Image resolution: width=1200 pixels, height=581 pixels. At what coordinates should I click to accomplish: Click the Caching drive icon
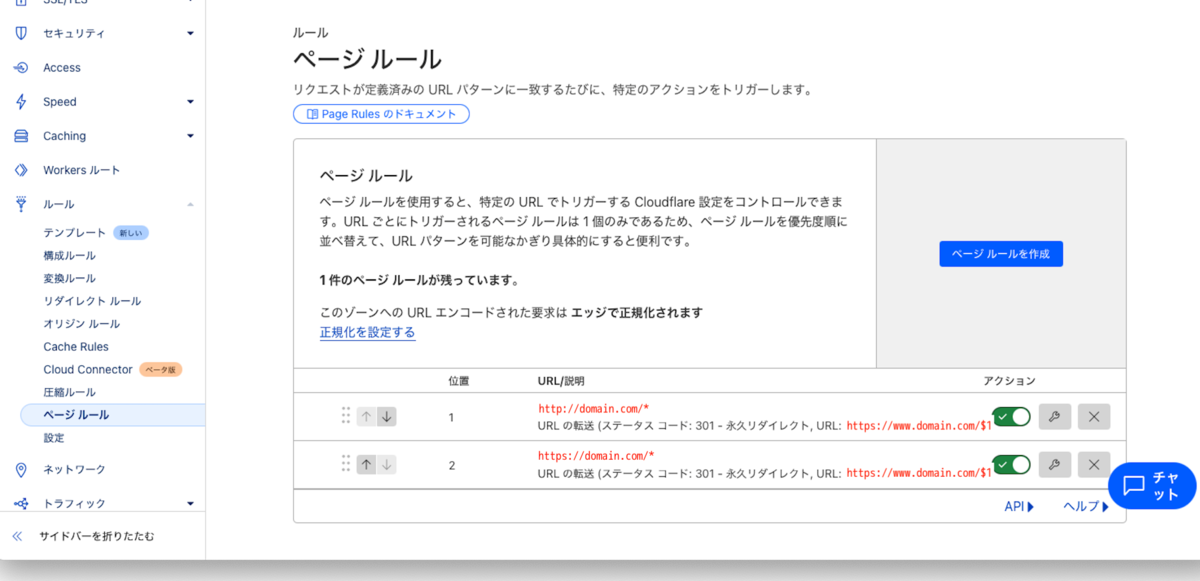(x=21, y=136)
